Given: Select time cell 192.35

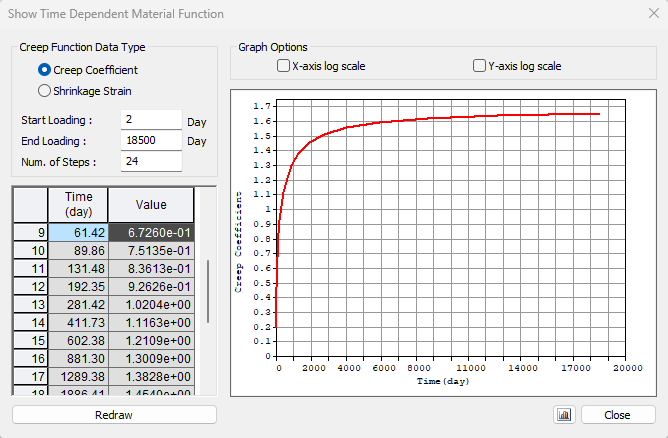Looking at the screenshot, I should 78,286.
